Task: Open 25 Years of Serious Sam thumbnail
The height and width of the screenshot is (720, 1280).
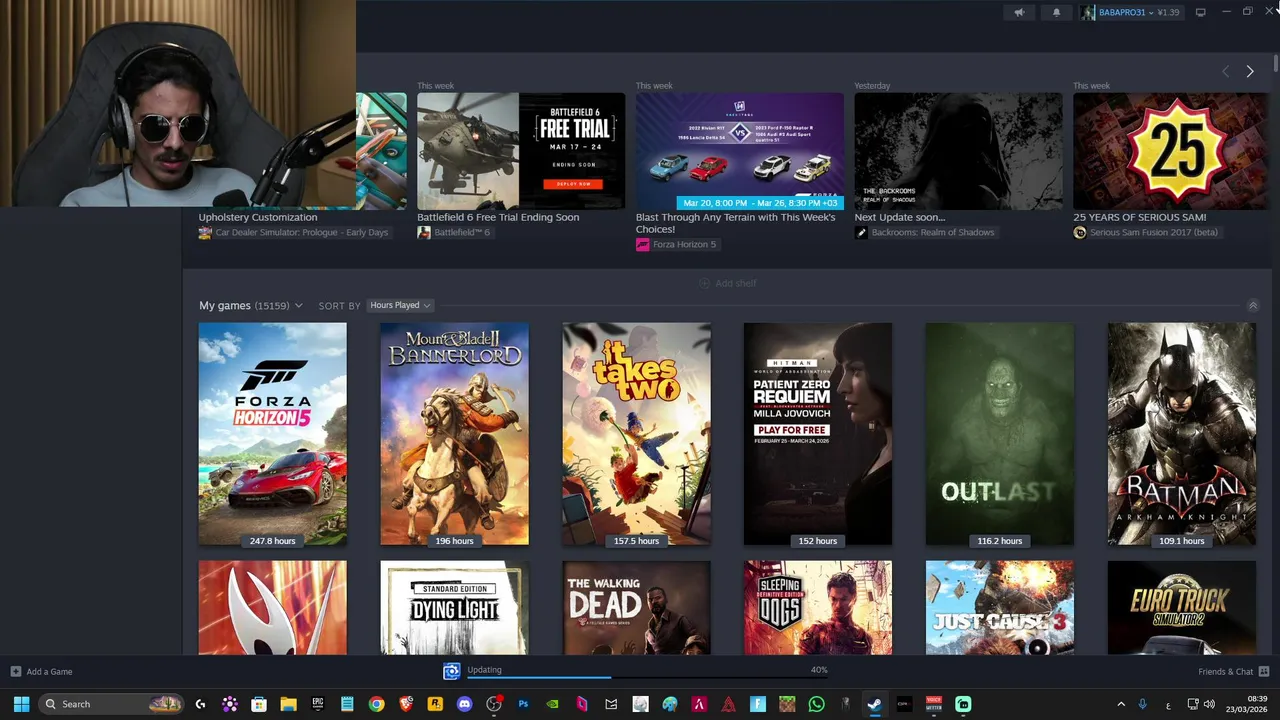Action: [x=1170, y=151]
